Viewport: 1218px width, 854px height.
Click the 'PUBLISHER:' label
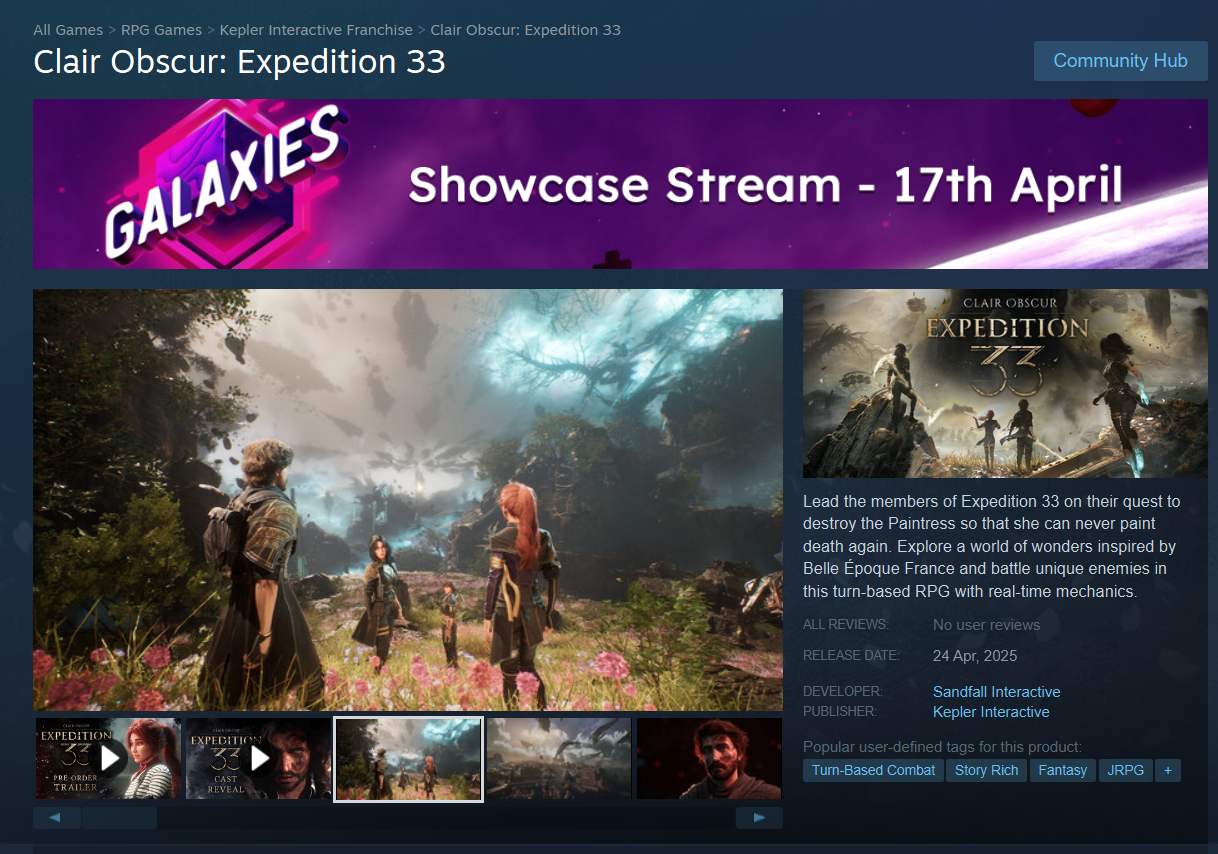coord(840,711)
